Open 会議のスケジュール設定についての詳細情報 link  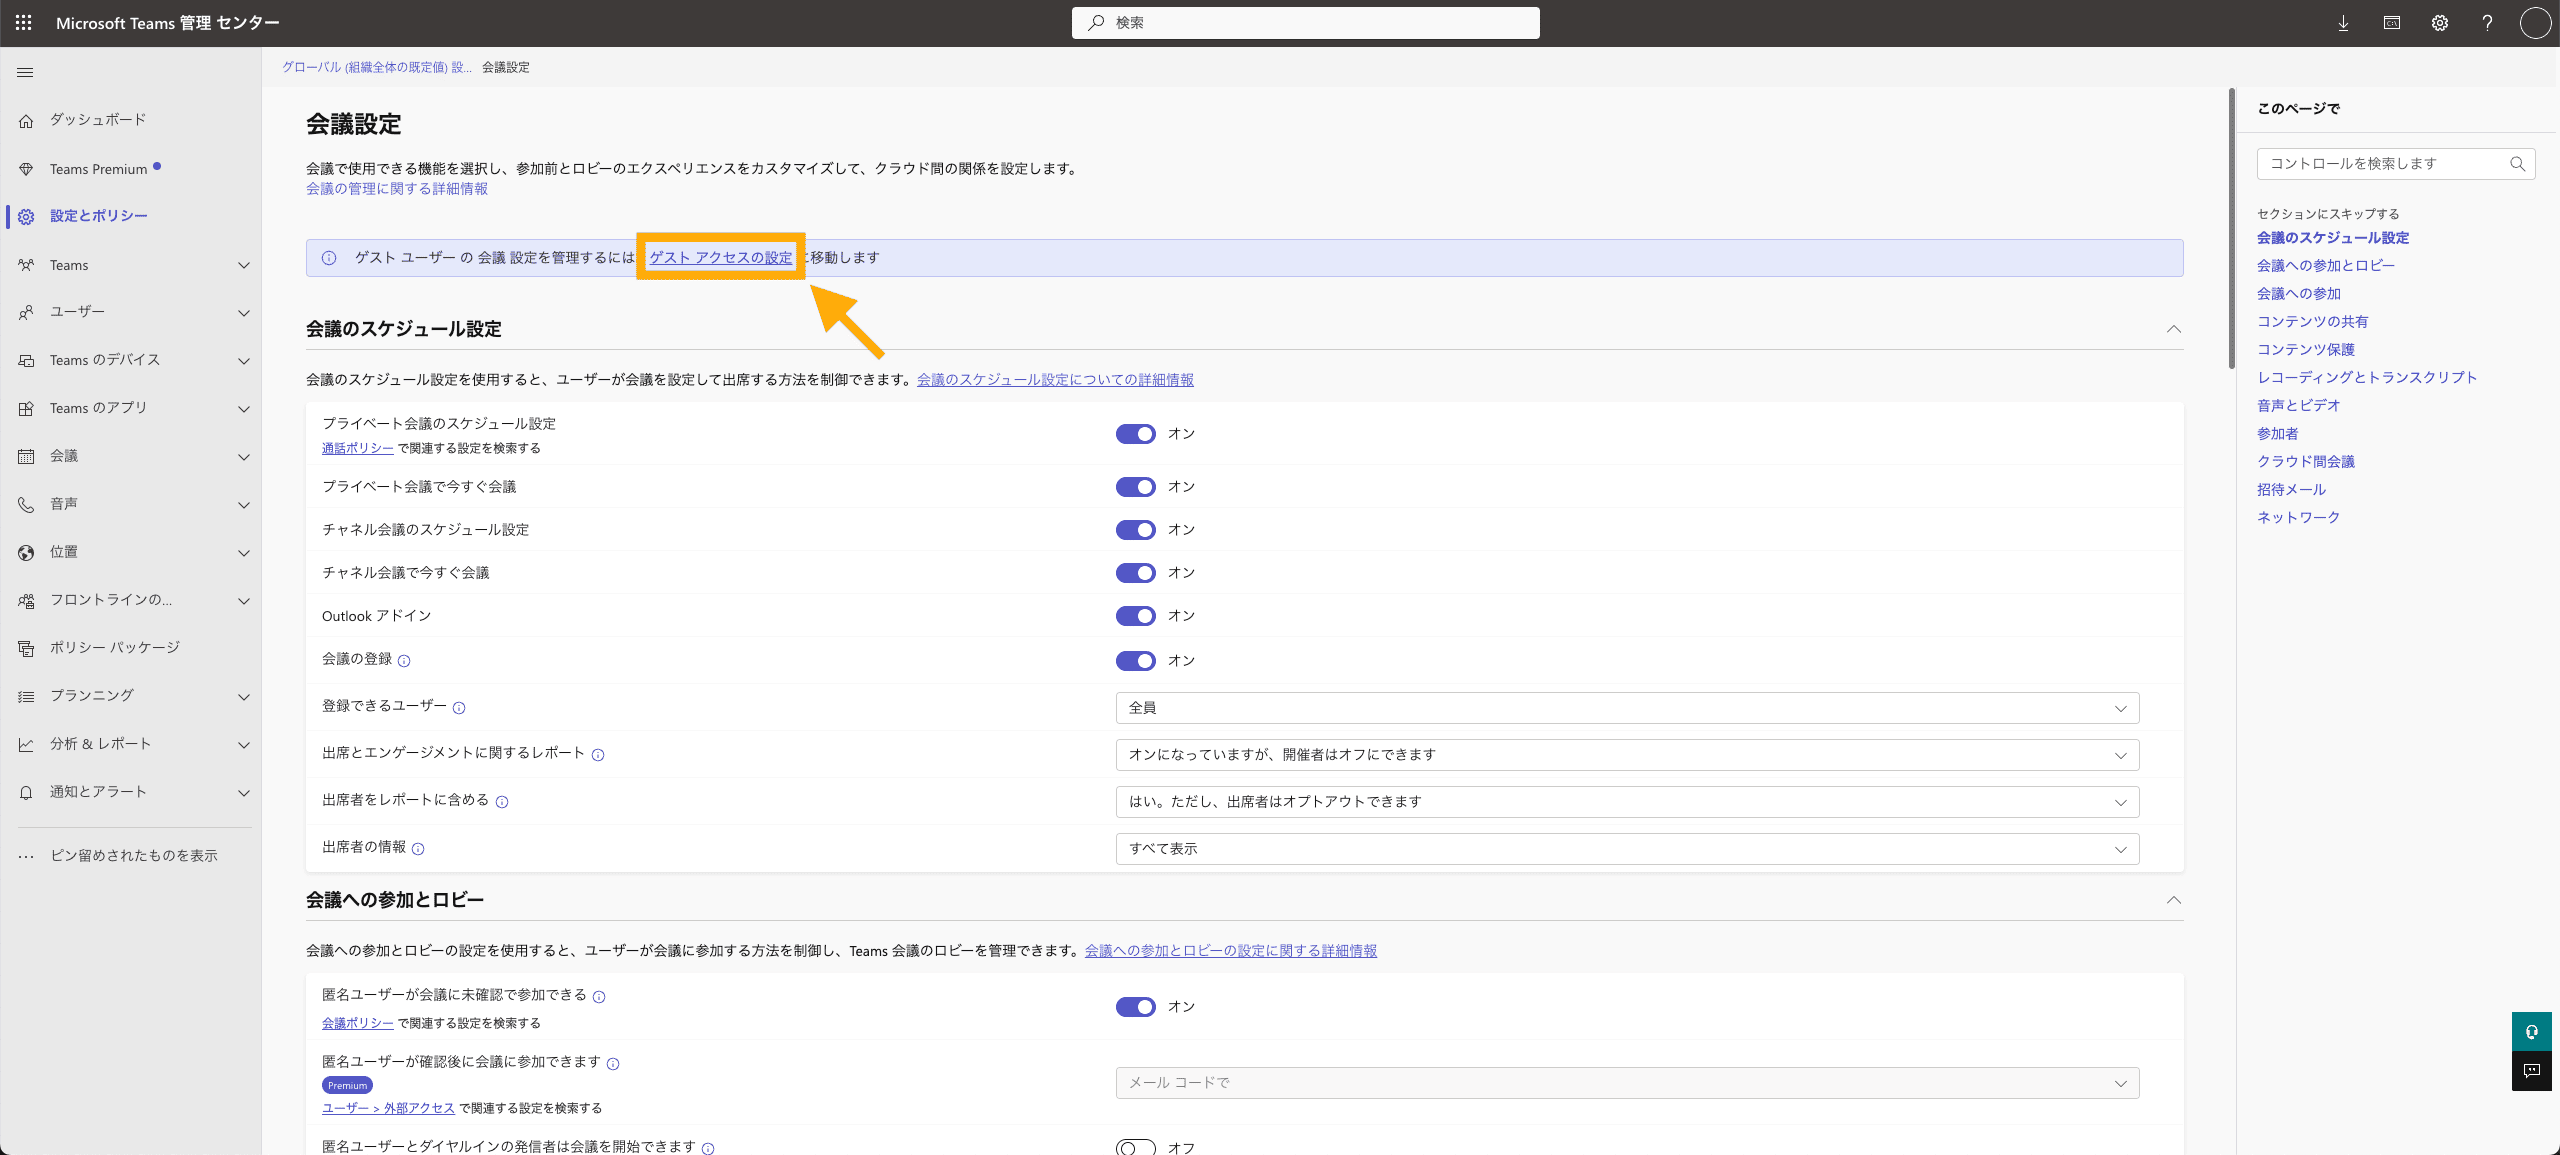[1055, 380]
